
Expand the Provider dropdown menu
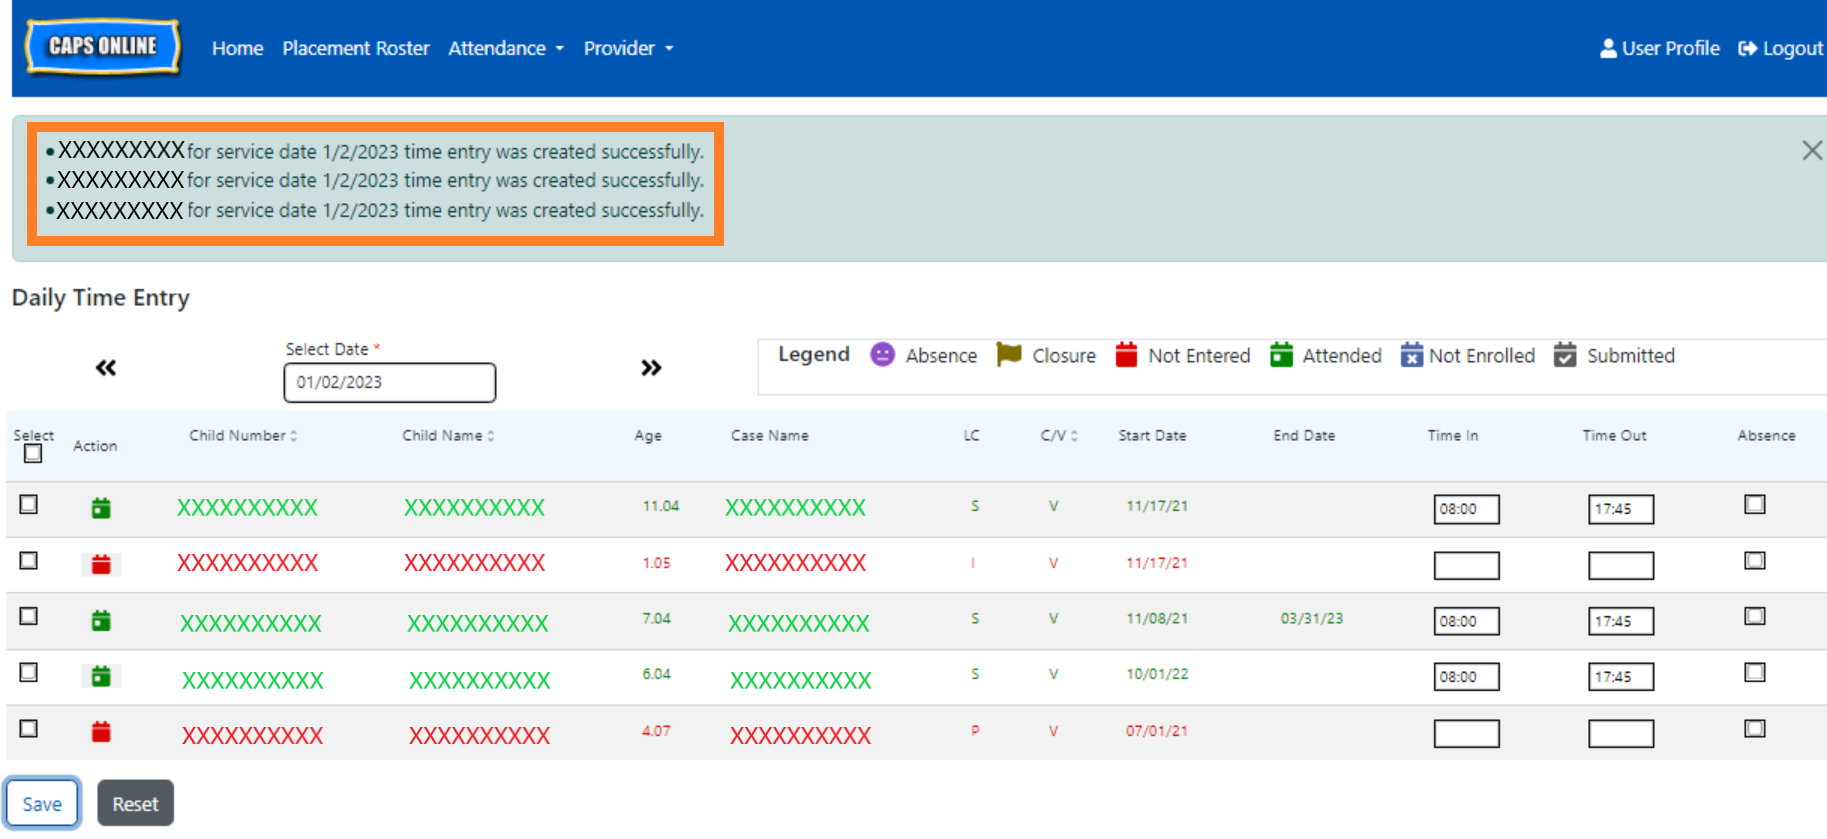point(628,48)
